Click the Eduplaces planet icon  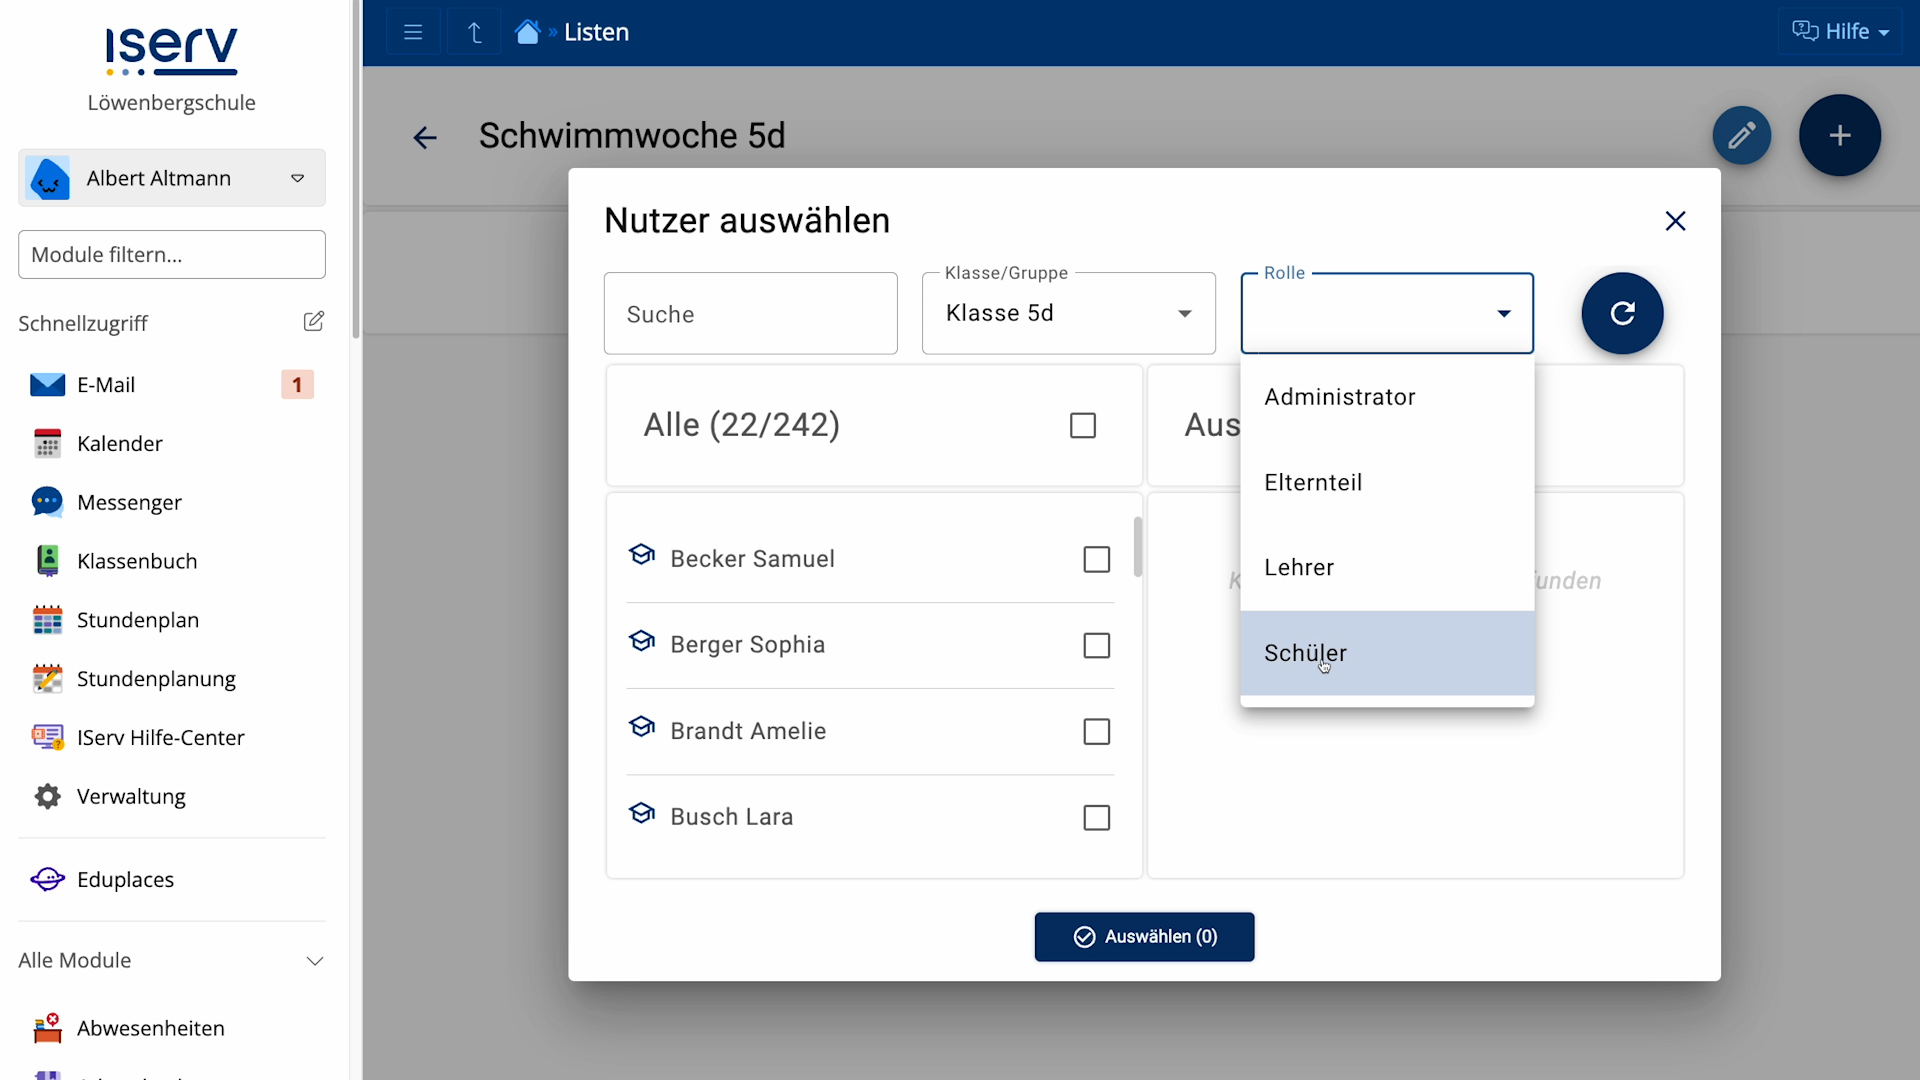coord(47,879)
